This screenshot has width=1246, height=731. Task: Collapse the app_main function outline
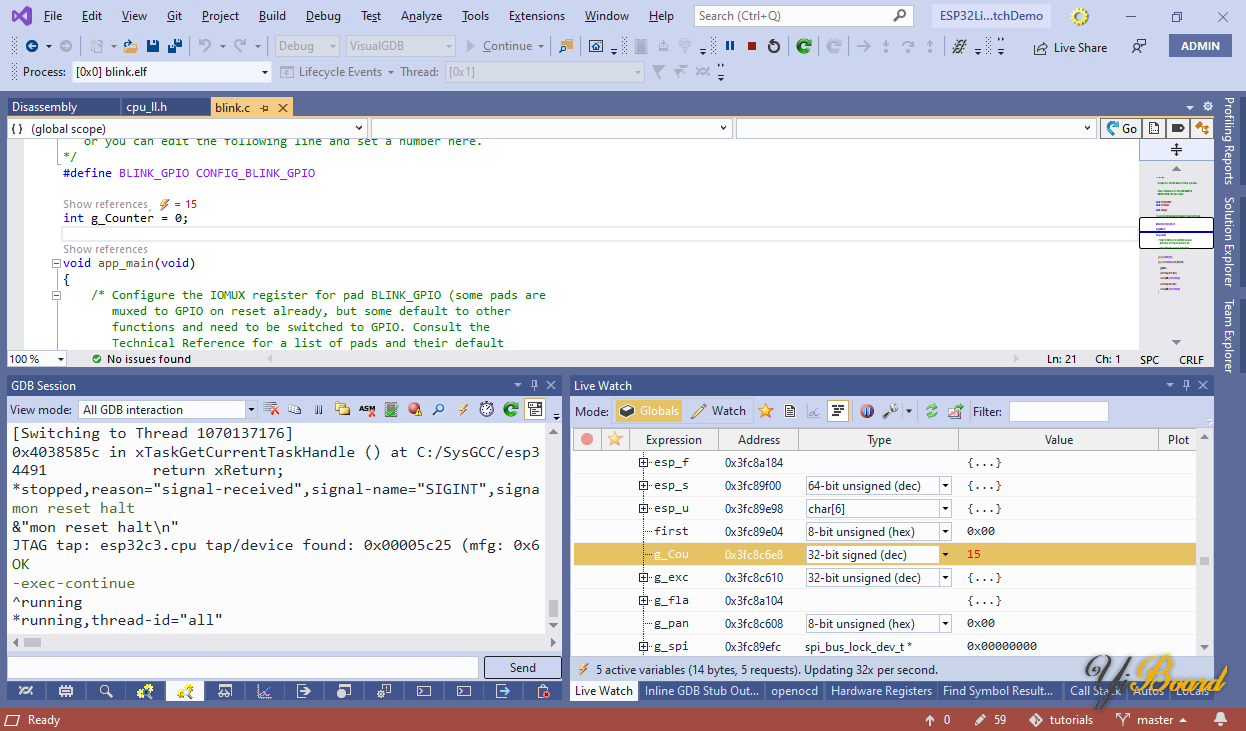point(56,264)
